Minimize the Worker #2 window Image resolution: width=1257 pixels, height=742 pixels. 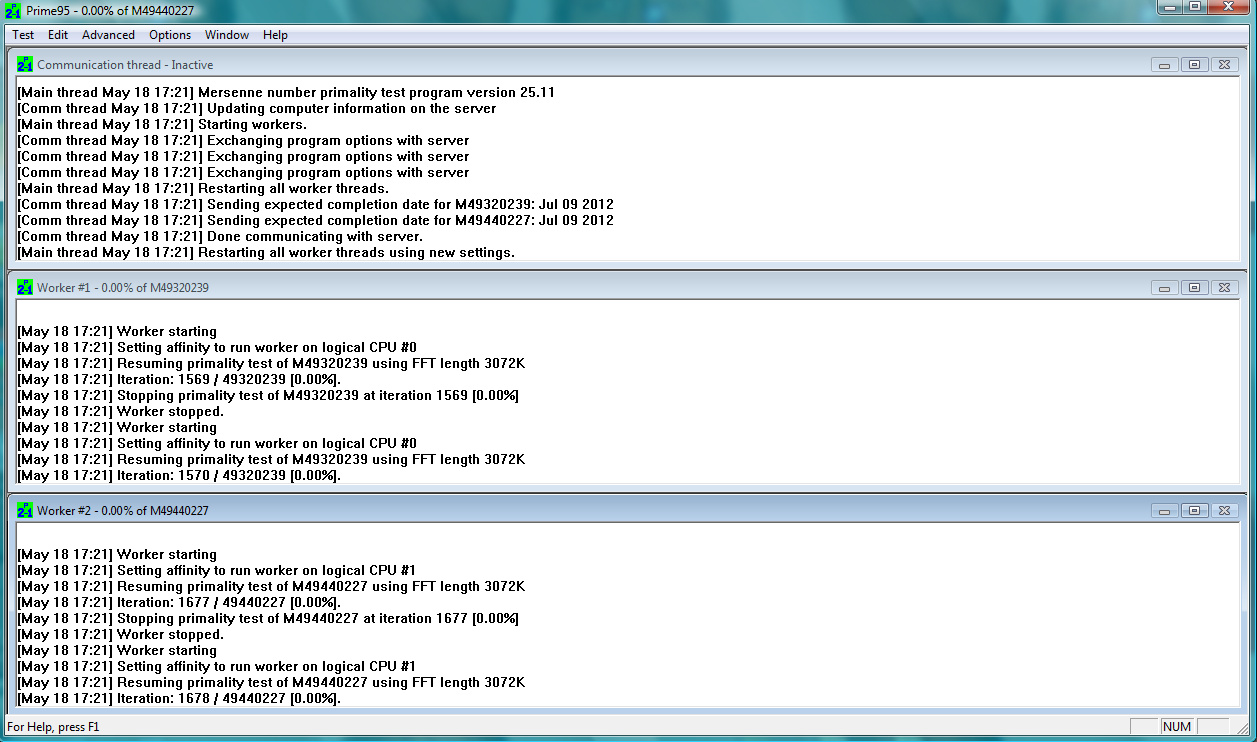(1164, 511)
